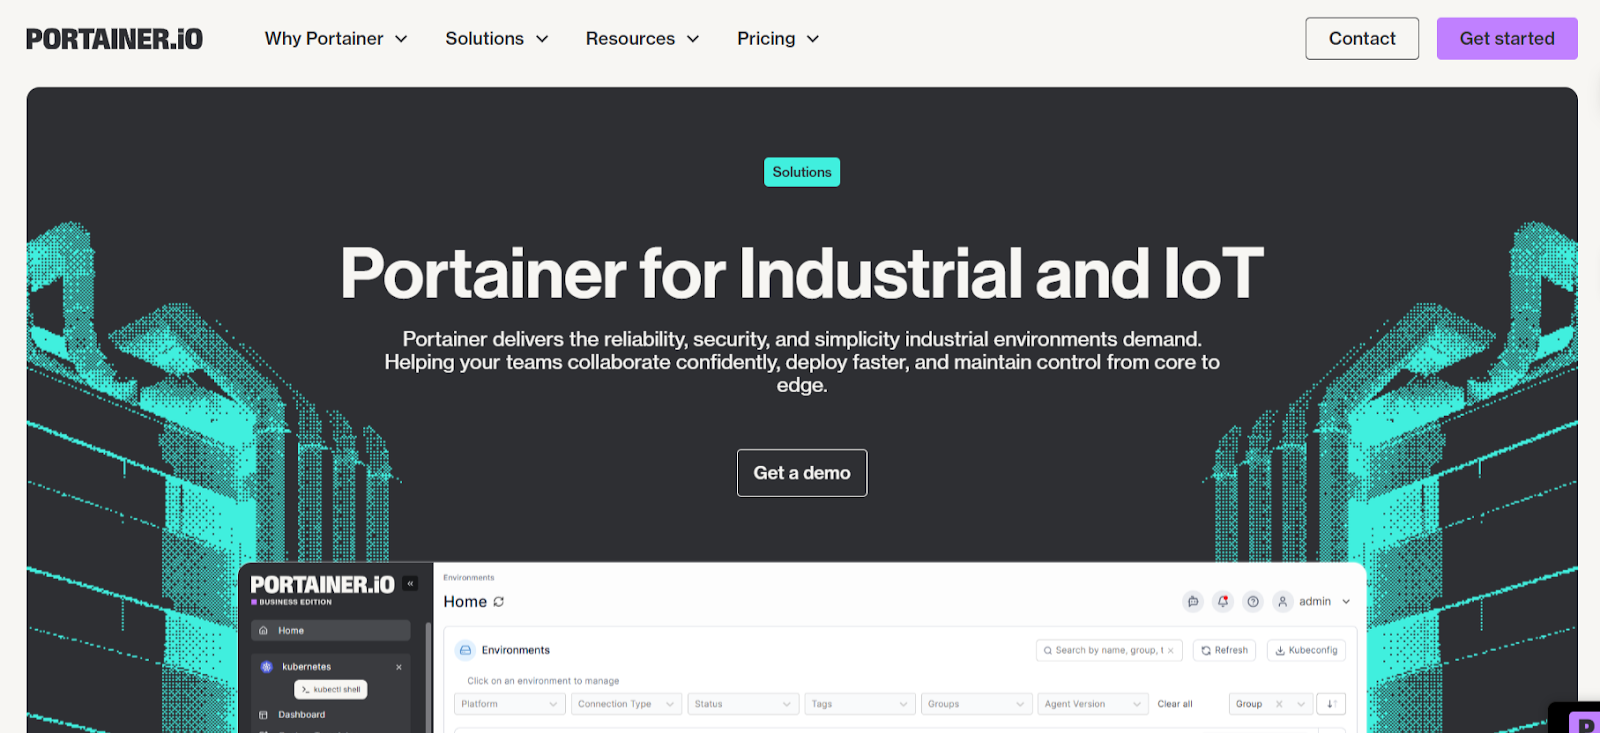
Task: Open the help question-mark icon
Action: [x=1253, y=602]
